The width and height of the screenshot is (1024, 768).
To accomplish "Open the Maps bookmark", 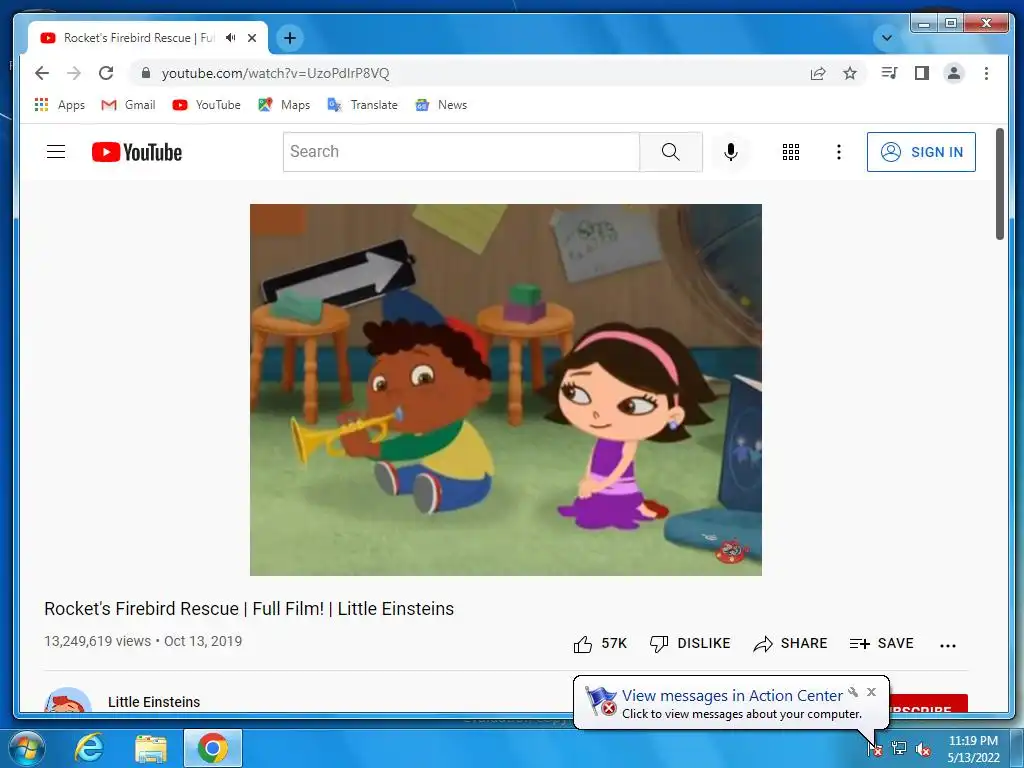I will (x=284, y=104).
